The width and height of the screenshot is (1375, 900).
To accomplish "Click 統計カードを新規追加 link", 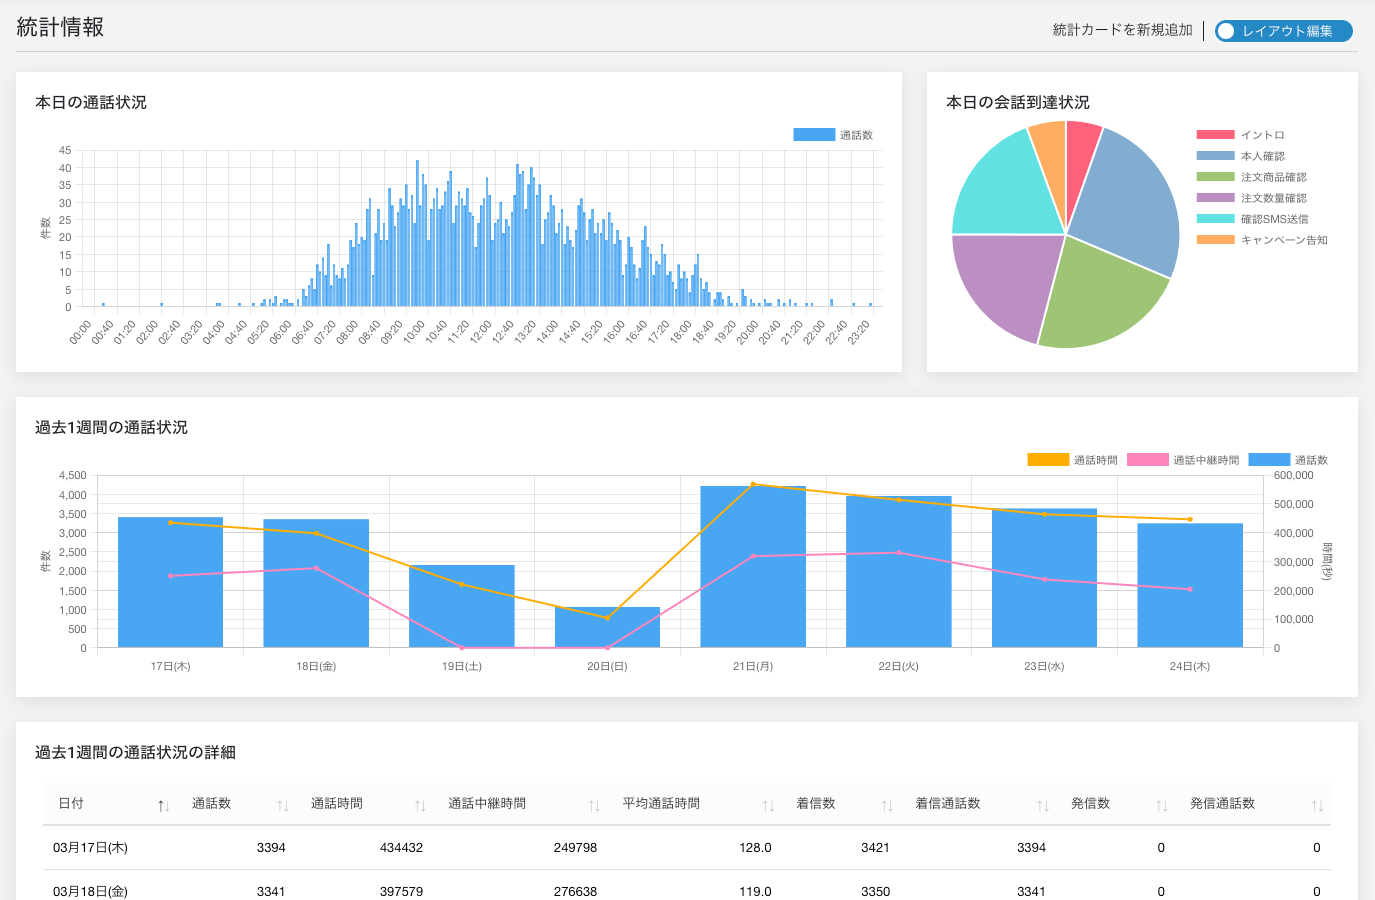I will [1122, 30].
